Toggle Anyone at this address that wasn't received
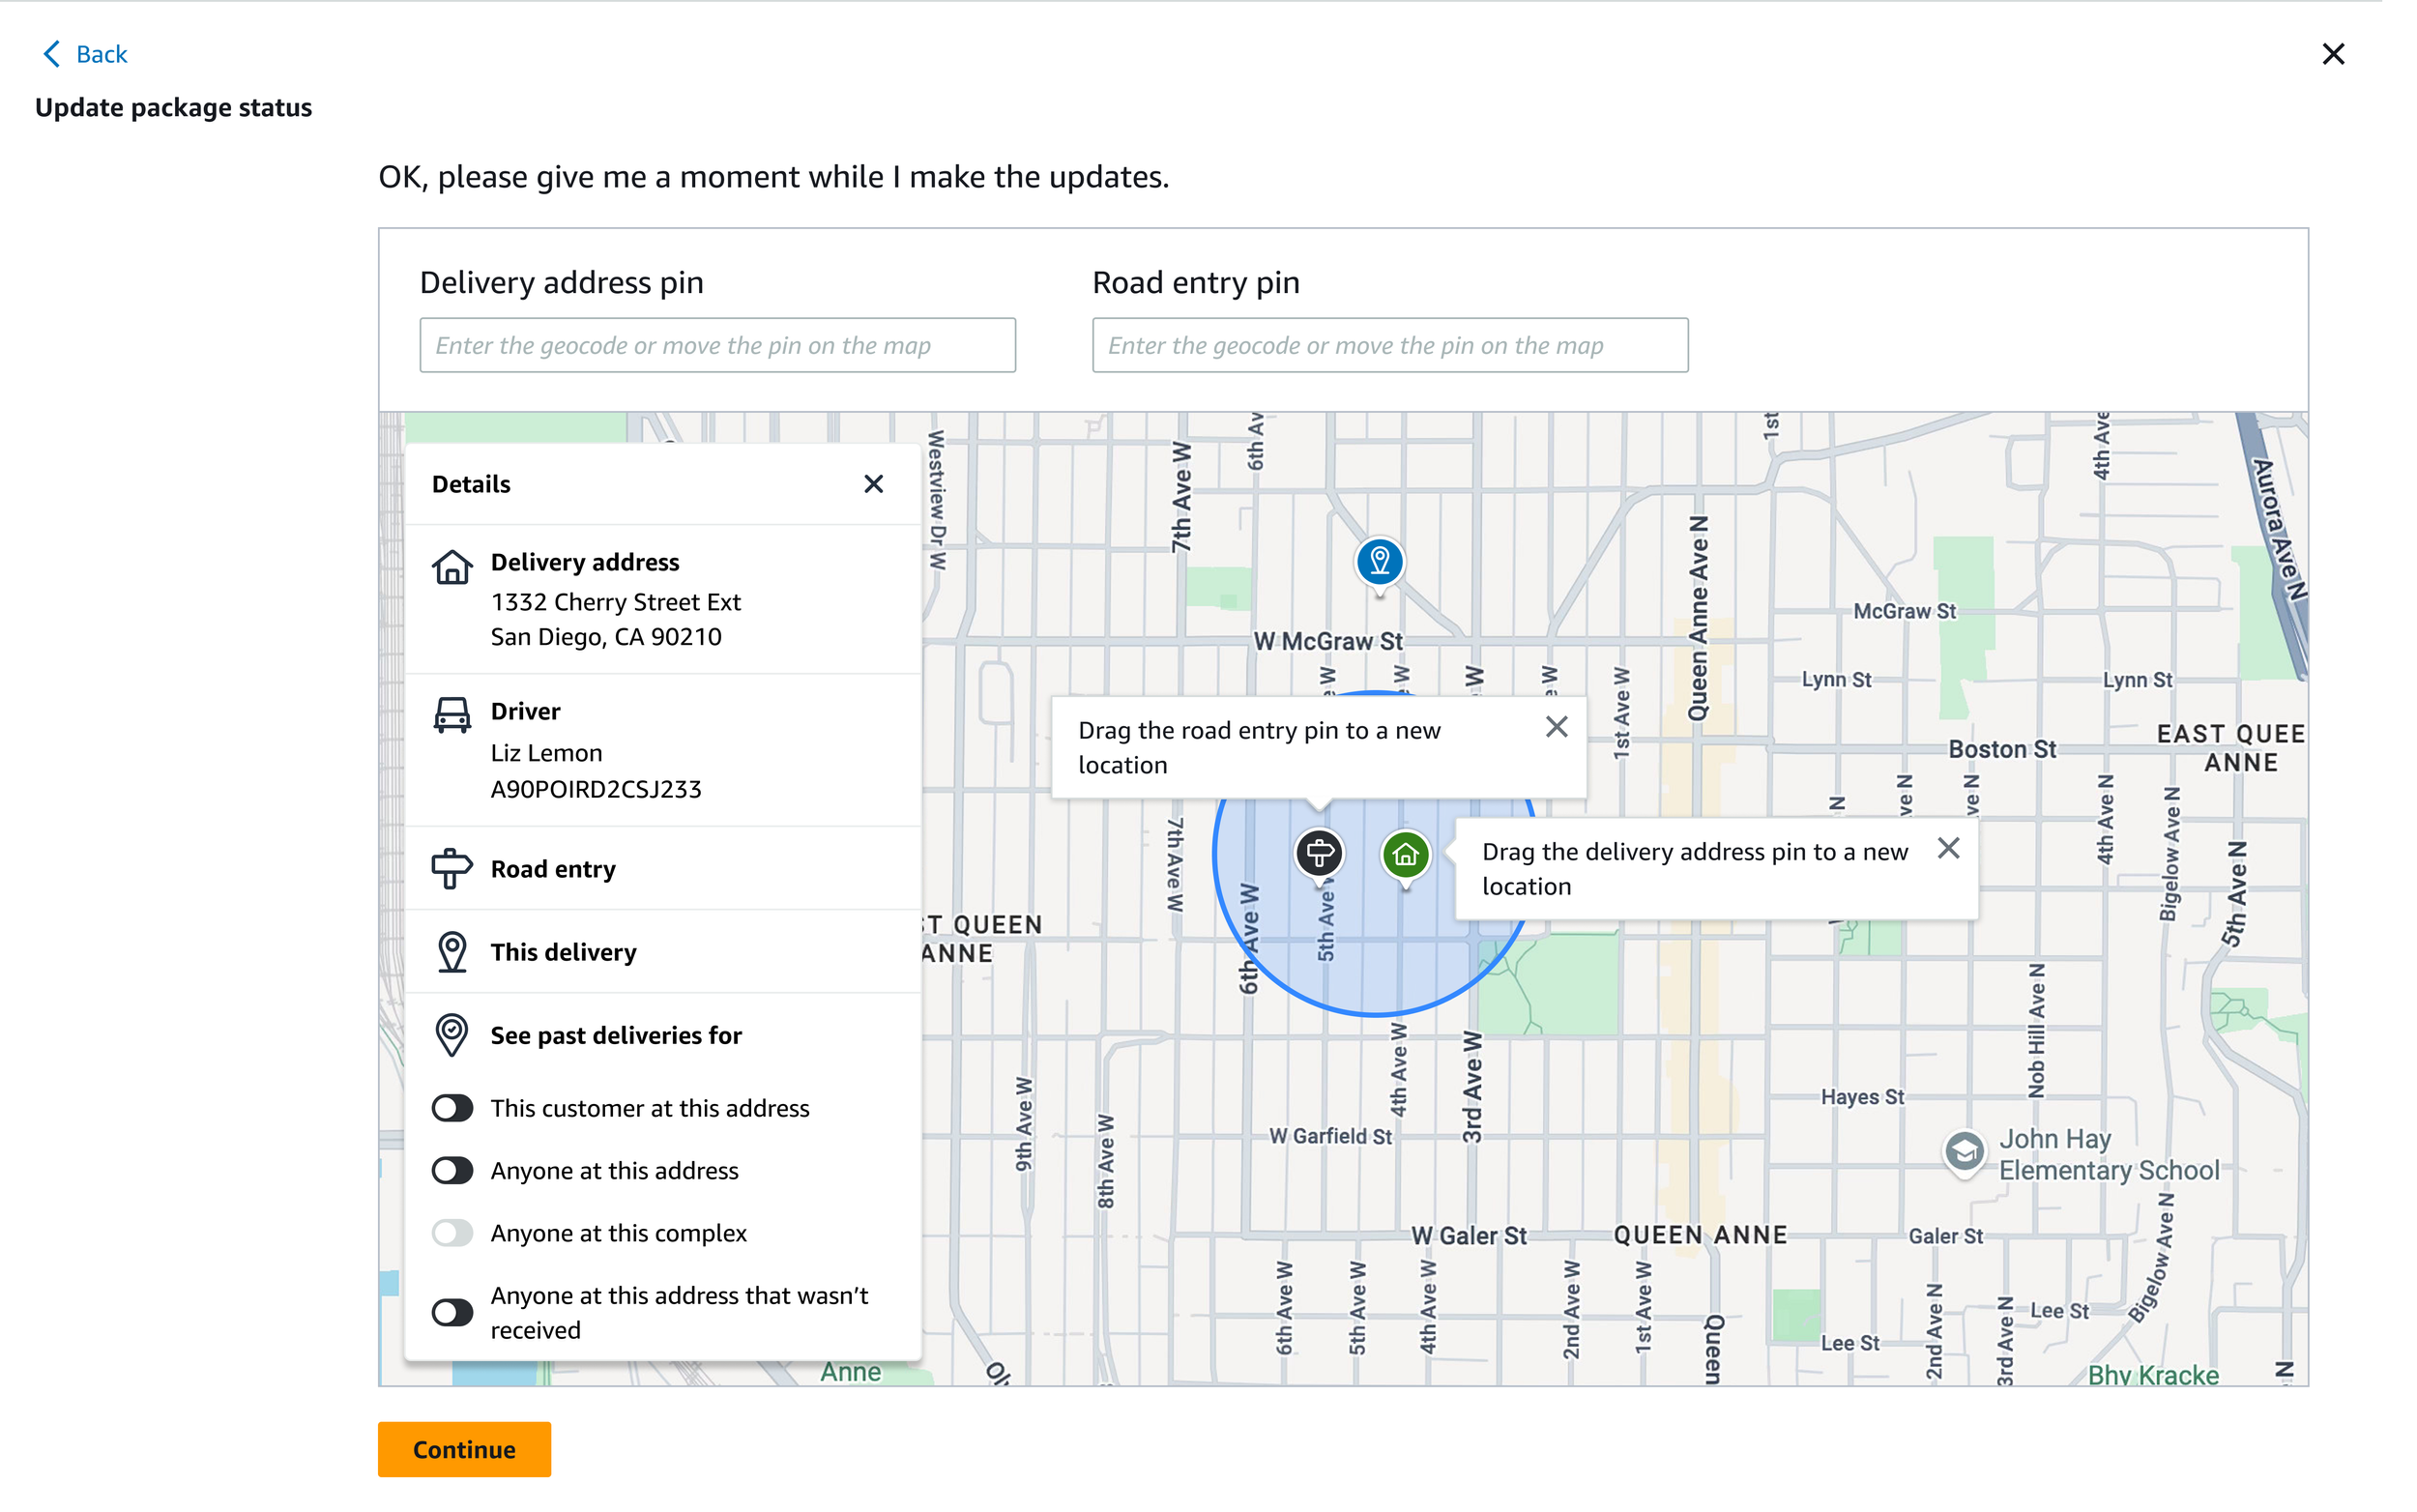This screenshot has height=1512, width=2417. [x=452, y=1311]
